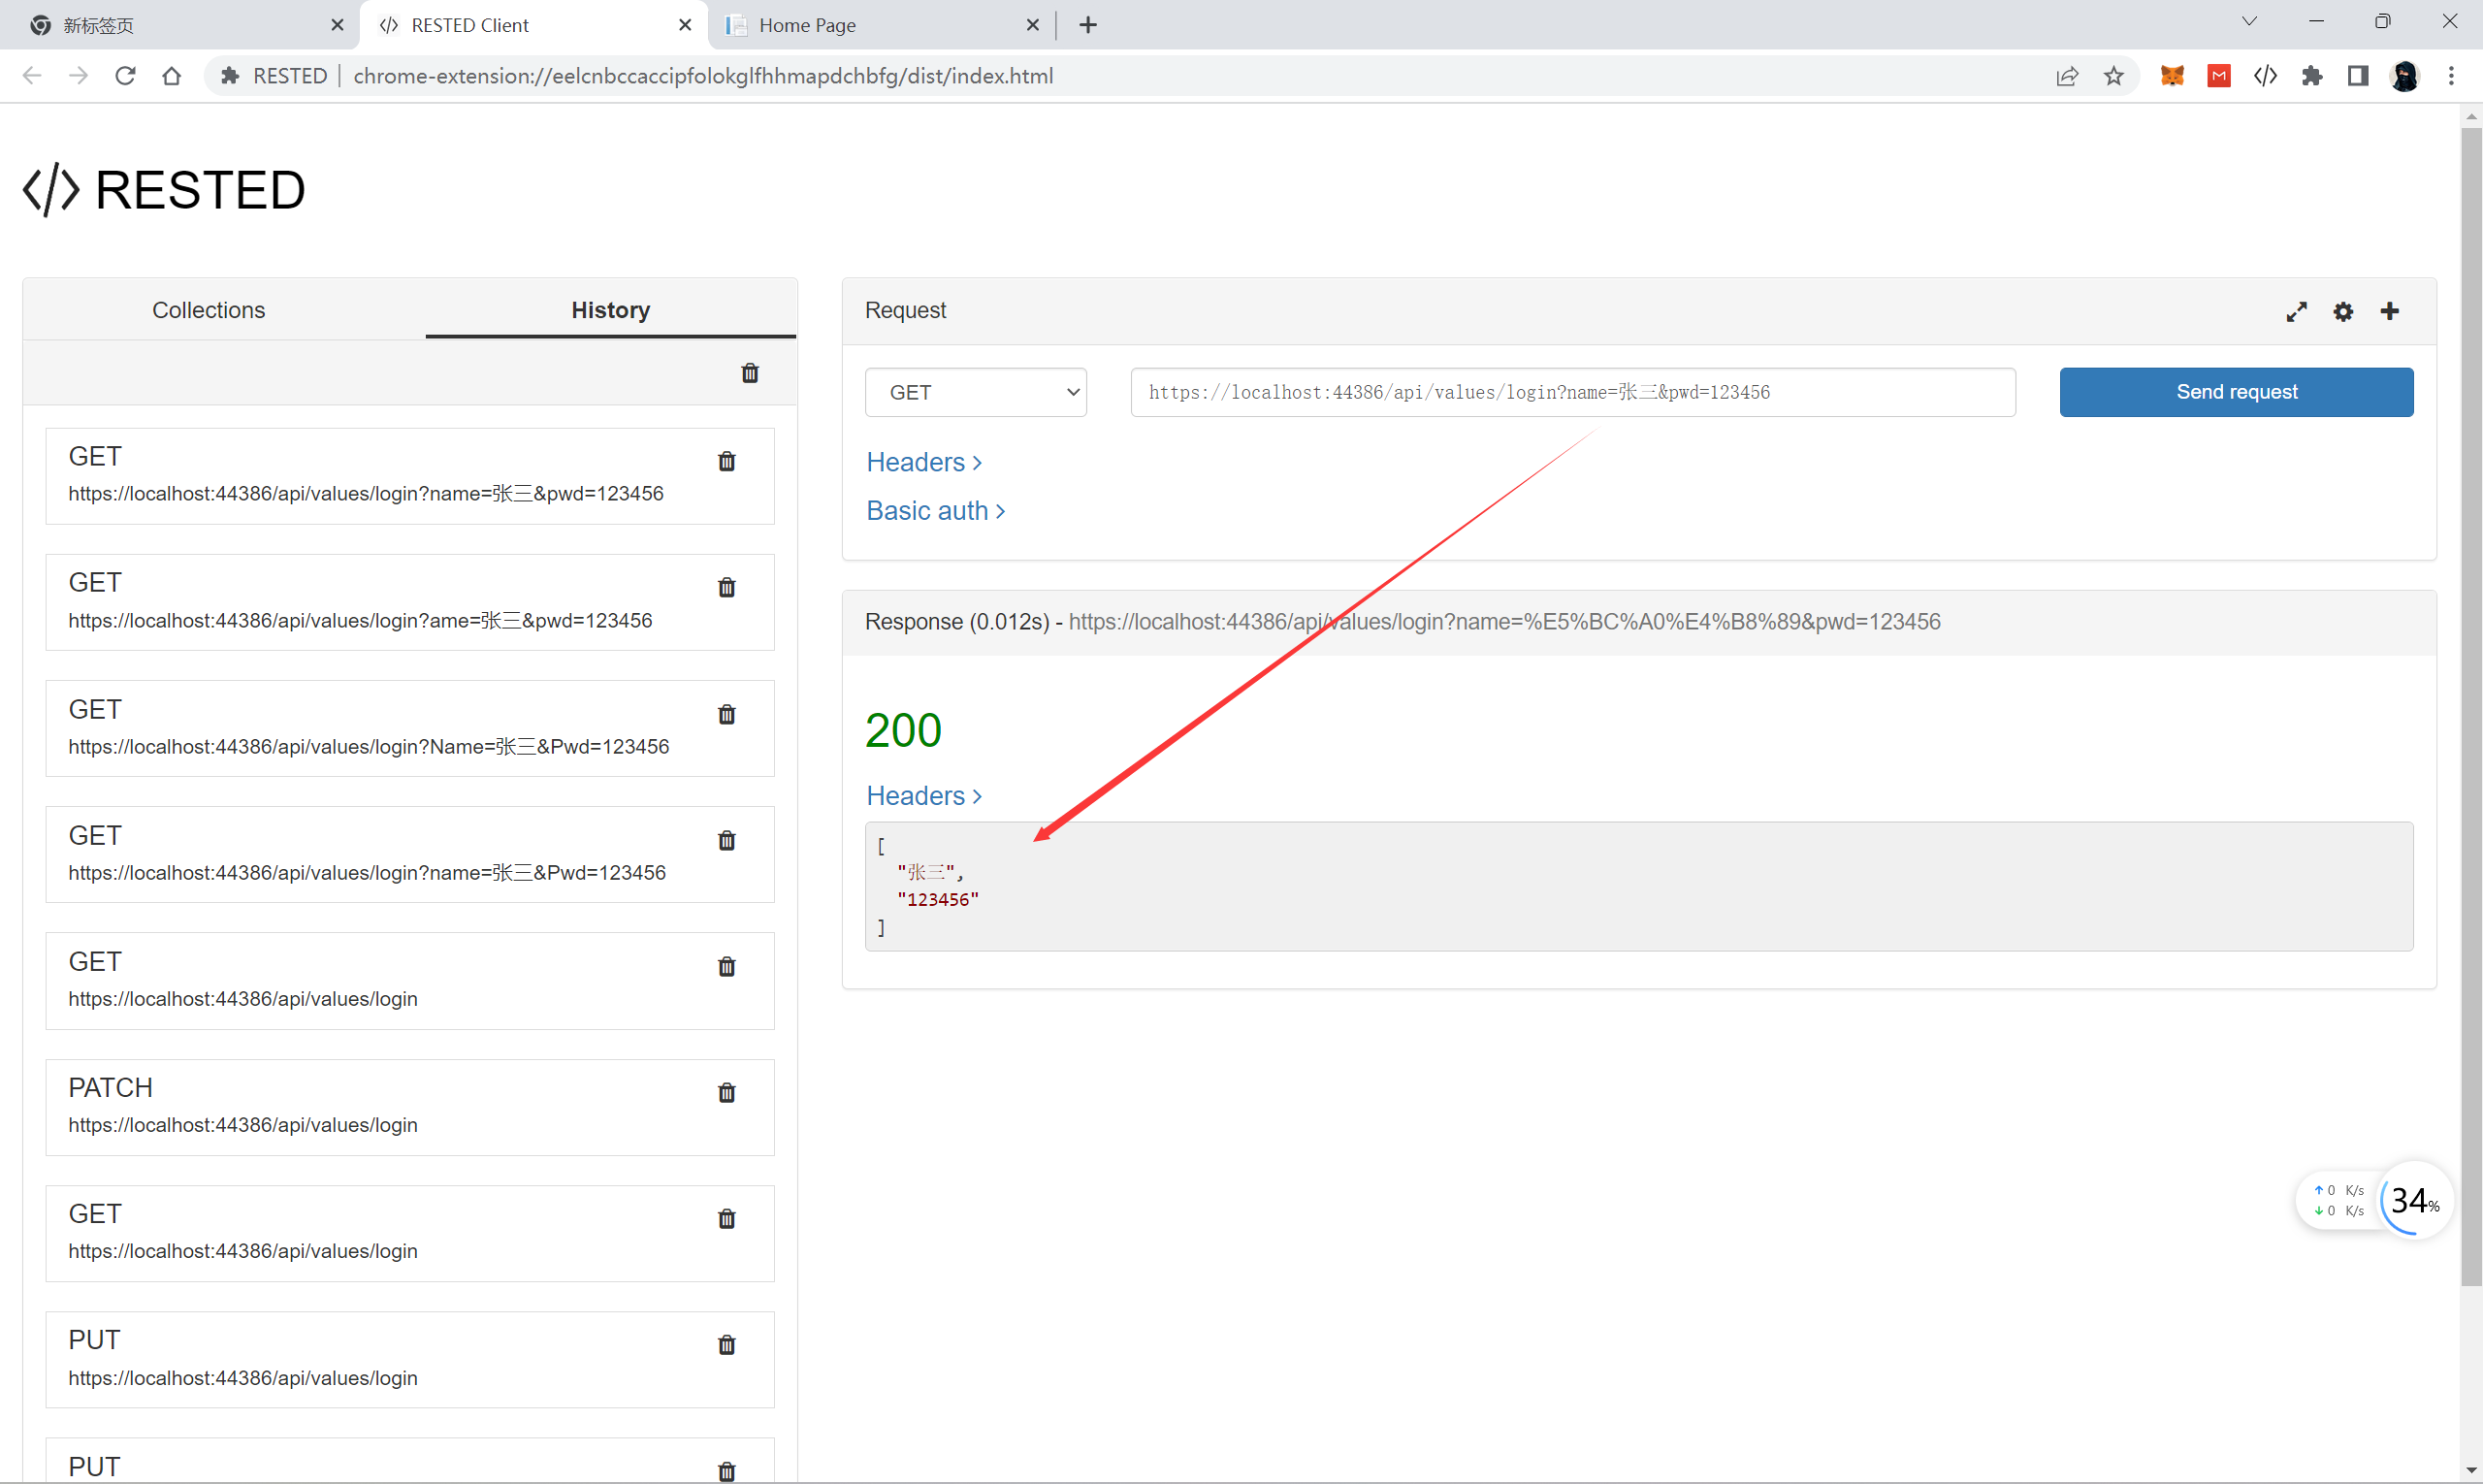Delete the PATCH request history entry
Viewport: 2483px width, 1484px height.
tap(726, 1093)
